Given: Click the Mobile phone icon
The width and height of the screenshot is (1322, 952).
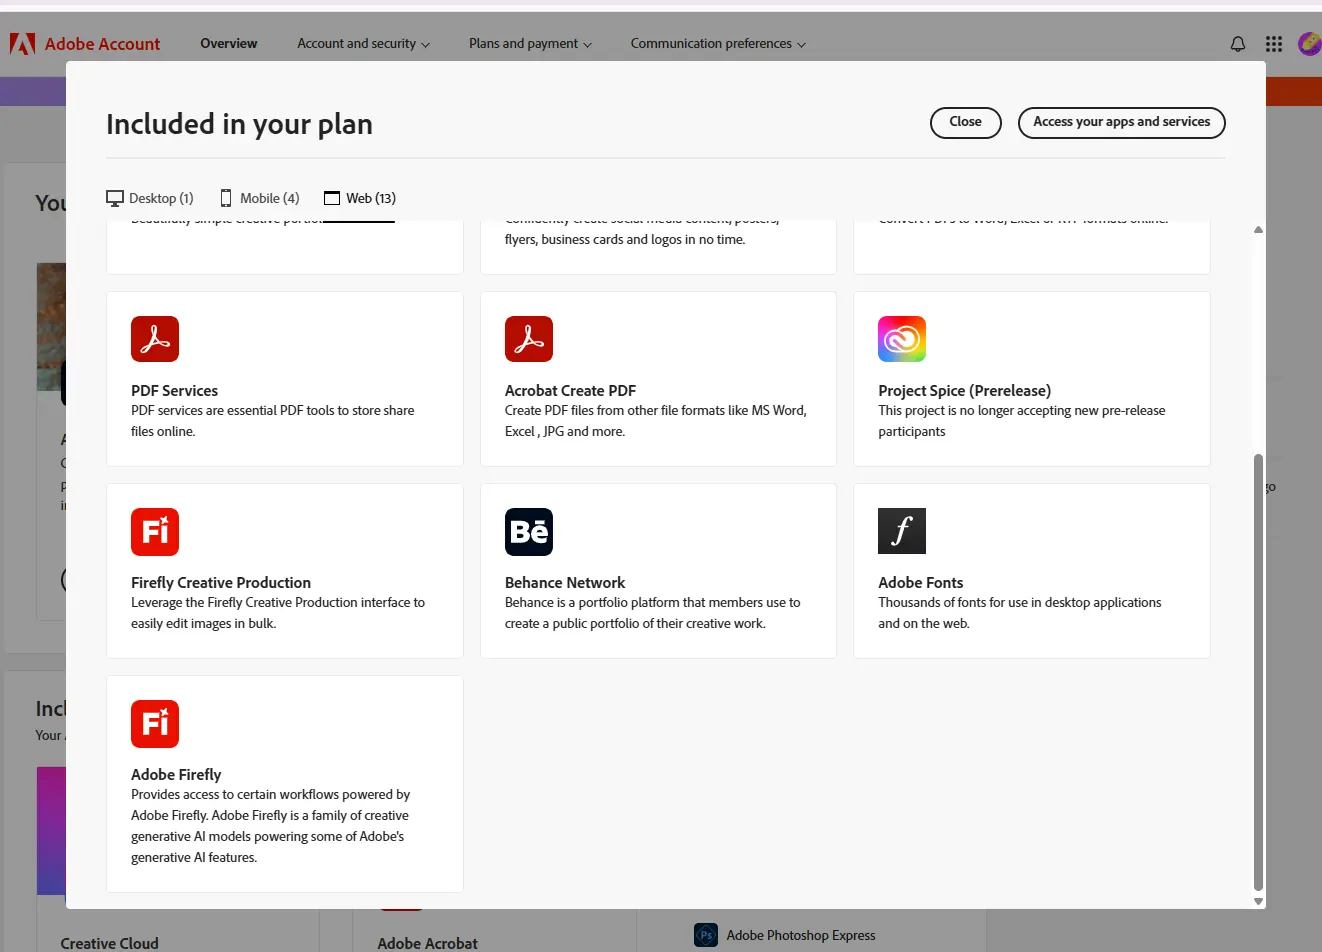Looking at the screenshot, I should [x=226, y=198].
